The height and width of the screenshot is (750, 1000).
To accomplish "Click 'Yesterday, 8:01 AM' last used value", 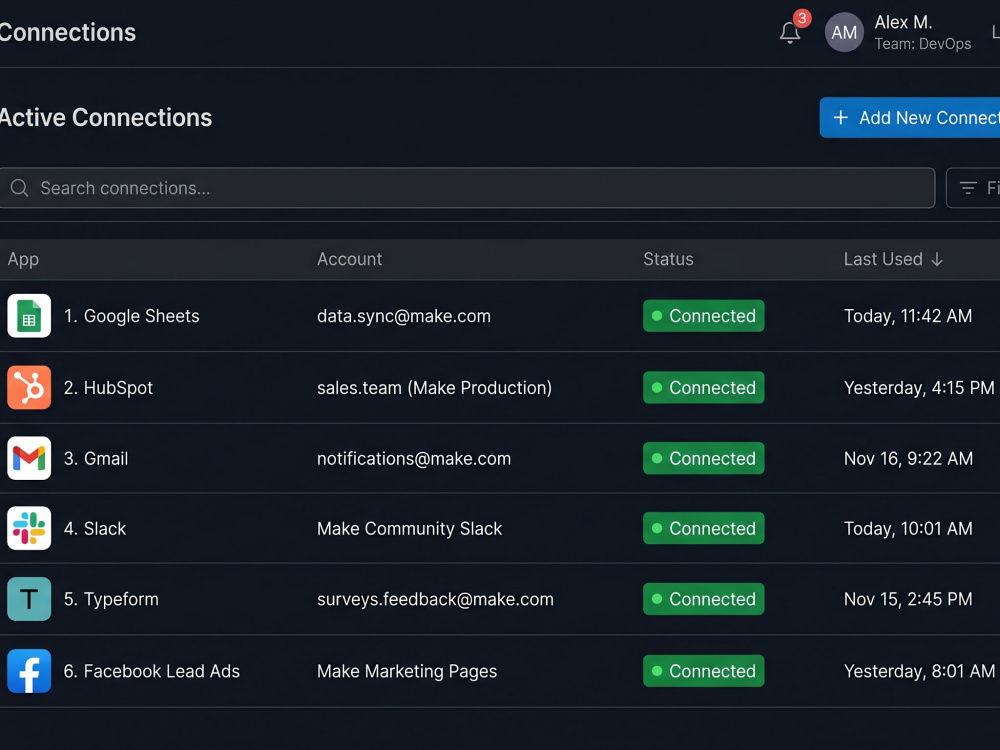I will (x=919, y=671).
